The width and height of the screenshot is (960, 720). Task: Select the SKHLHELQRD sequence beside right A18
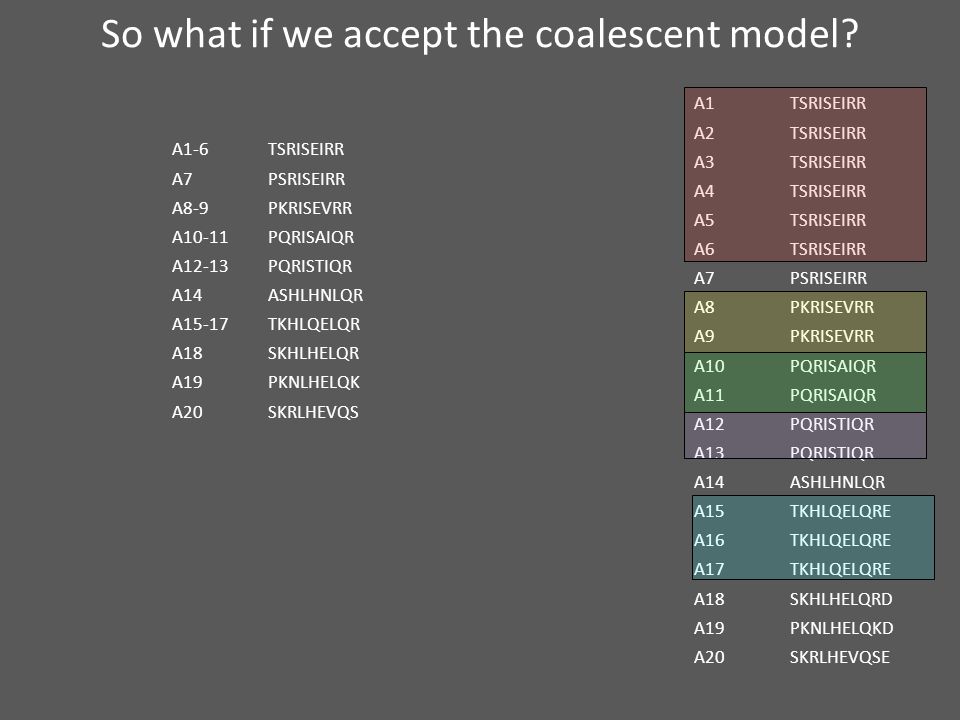coord(841,599)
